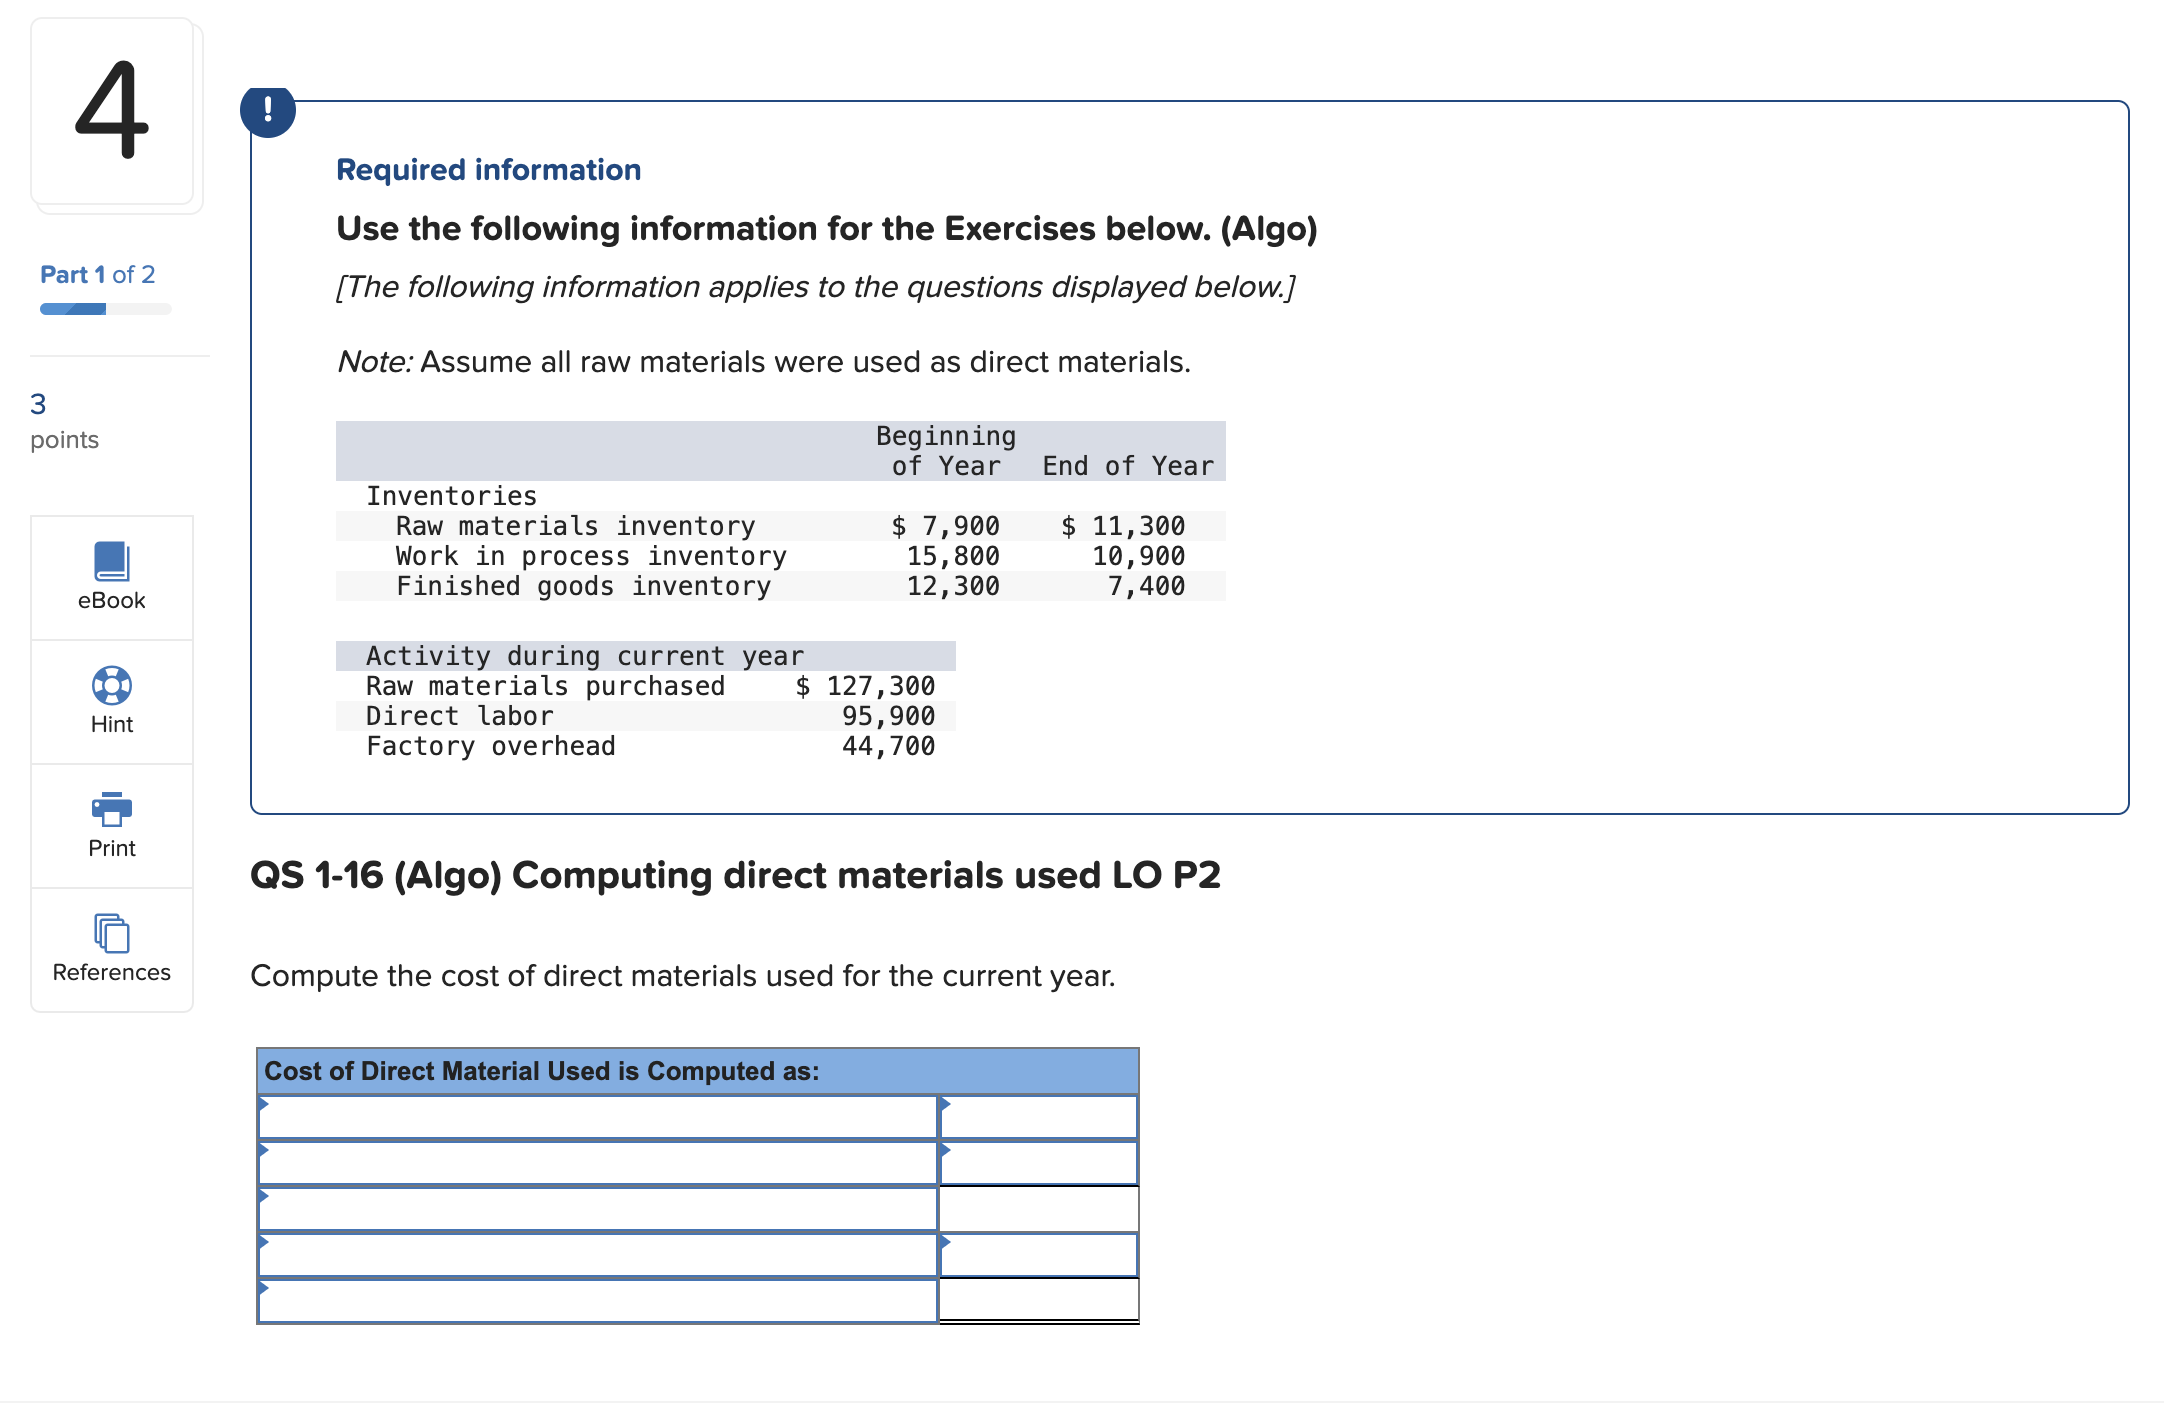The height and width of the screenshot is (1407, 2164).
Task: Click the first amount input cell
Action: tap(1040, 1117)
